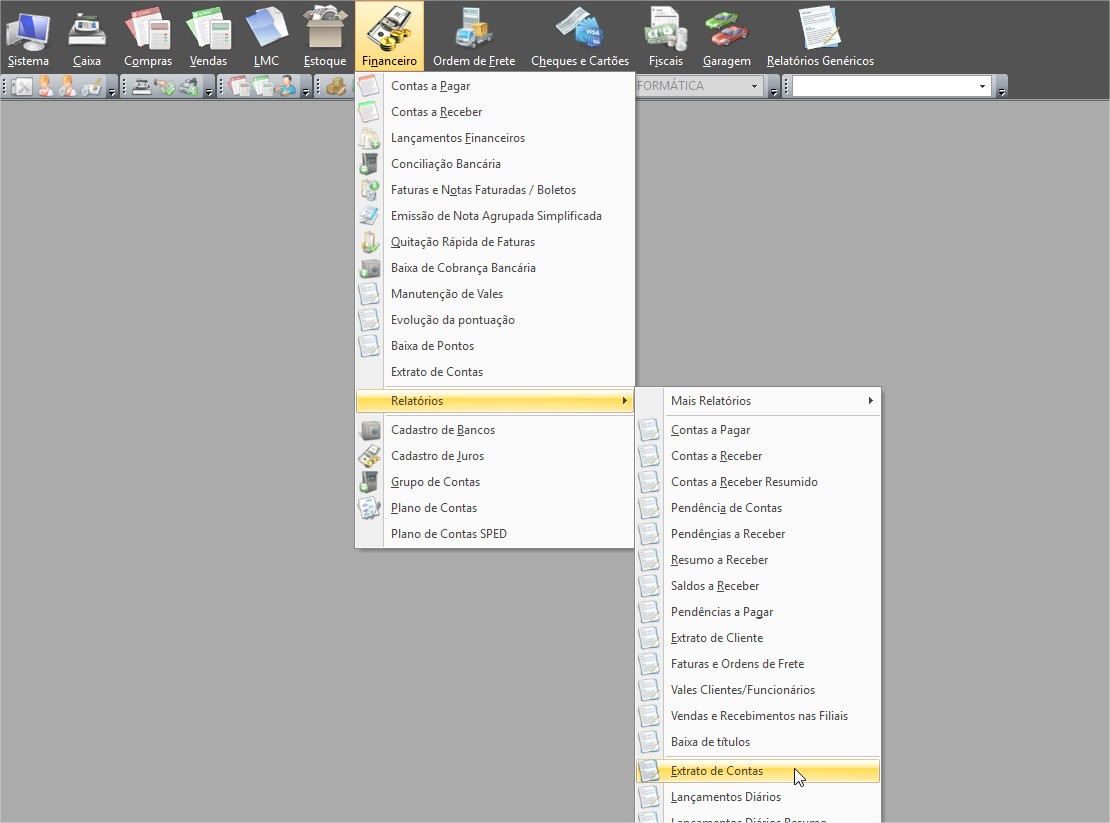1110x823 pixels.
Task: Open Vales Clientes/Funcionários report
Action: coord(758,690)
